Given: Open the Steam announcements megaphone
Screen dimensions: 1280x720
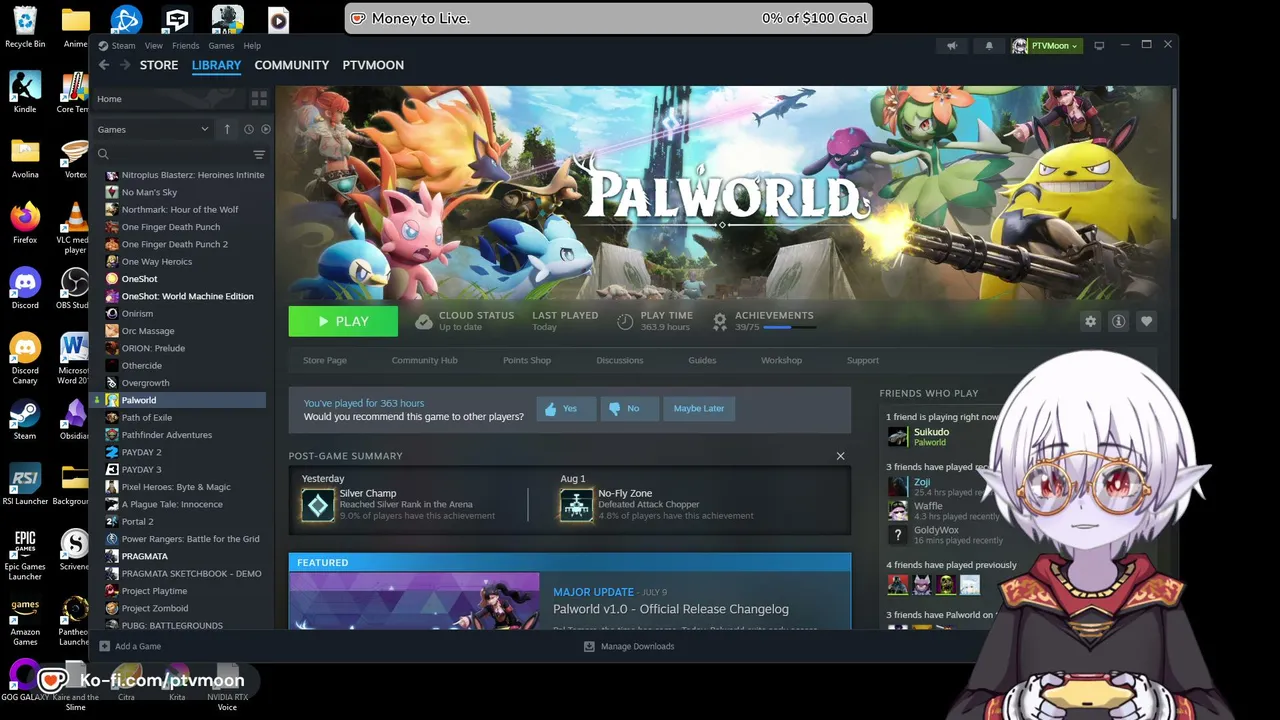Looking at the screenshot, I should click(952, 46).
